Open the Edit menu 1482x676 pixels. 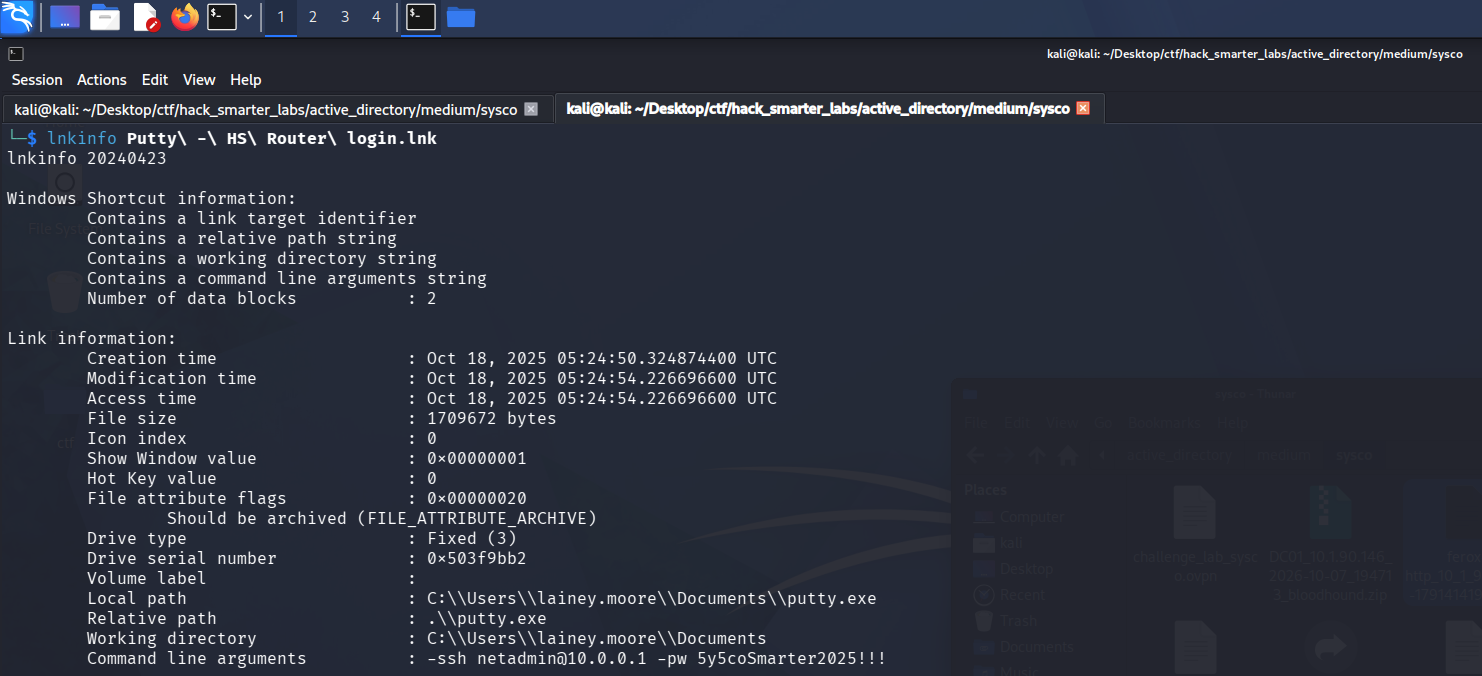[155, 80]
